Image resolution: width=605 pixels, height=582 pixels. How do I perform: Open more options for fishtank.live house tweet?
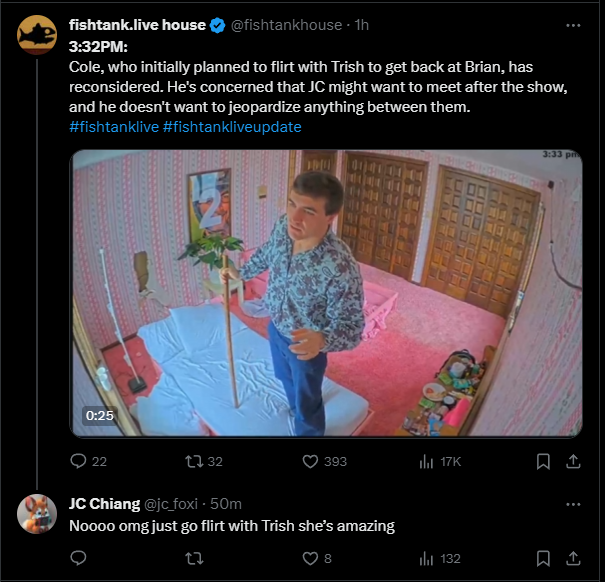[573, 25]
